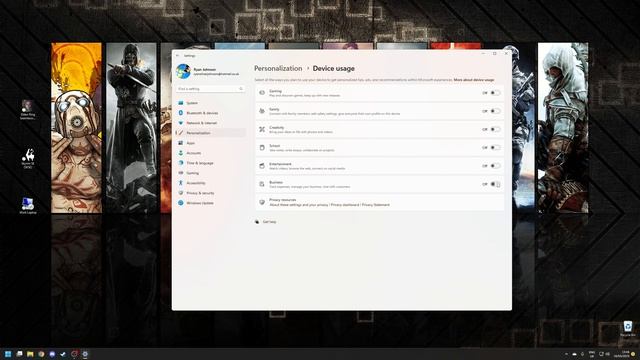Click the School row icon
This screenshot has height=360, width=640.
pyautogui.click(x=262, y=148)
